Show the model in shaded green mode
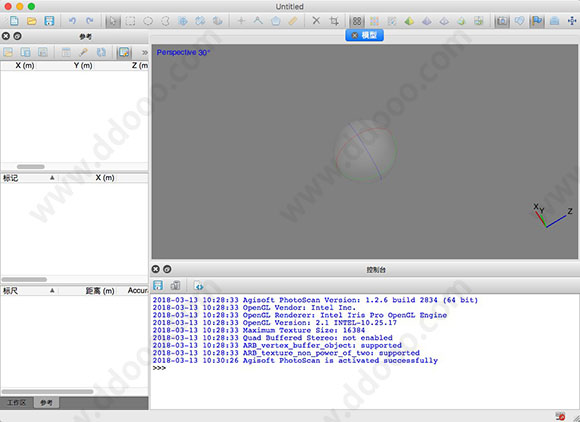This screenshot has width=580, height=422. 409,21
